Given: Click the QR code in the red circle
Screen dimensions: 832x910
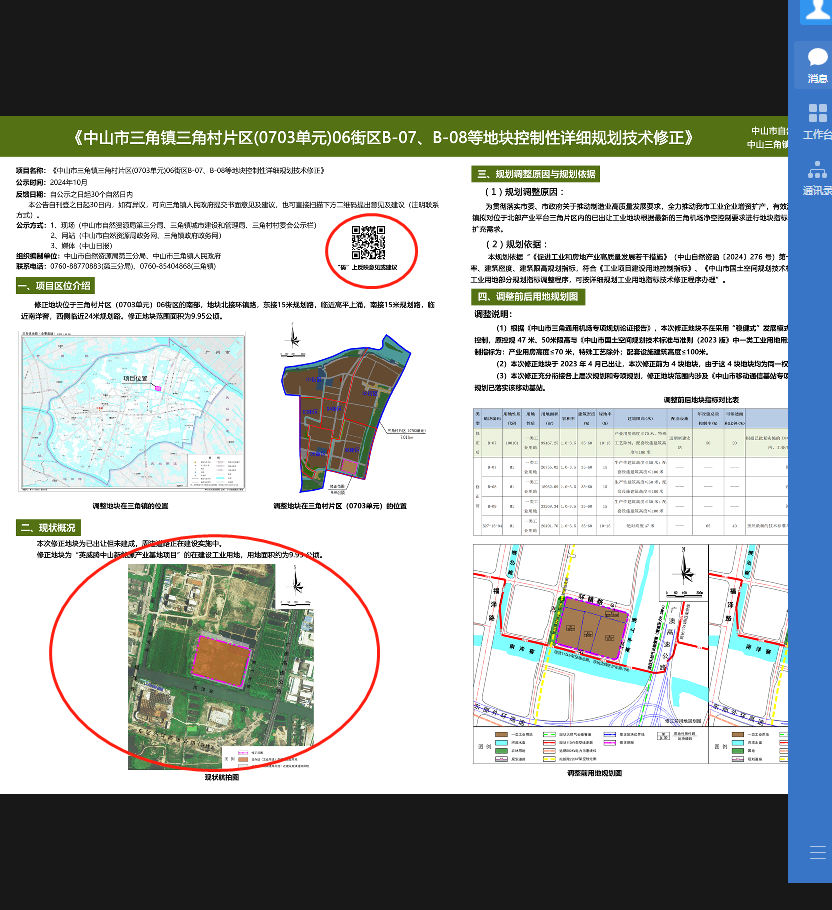Looking at the screenshot, I should (368, 242).
